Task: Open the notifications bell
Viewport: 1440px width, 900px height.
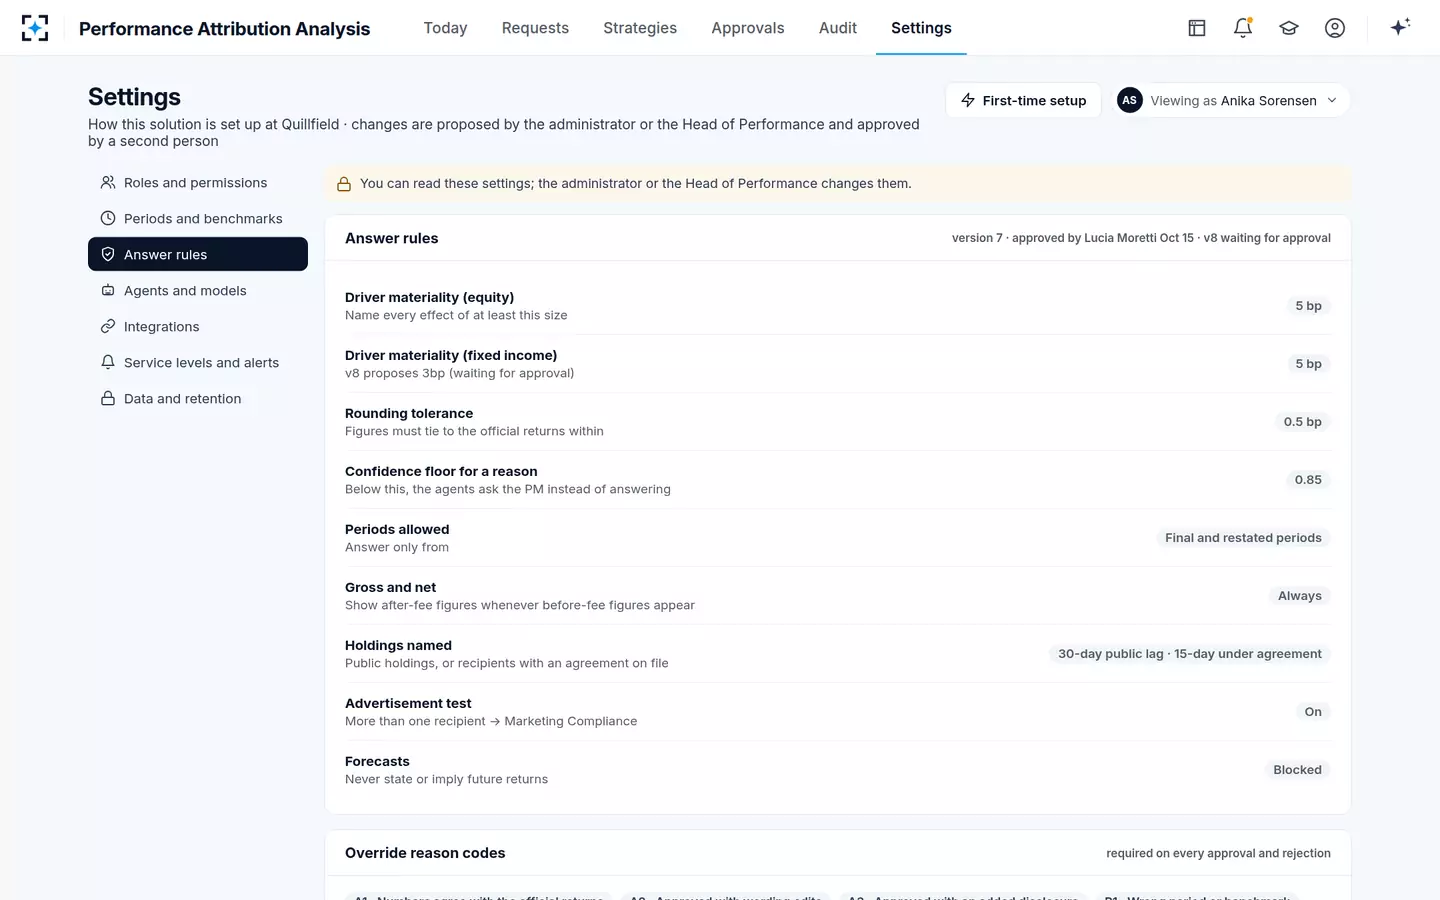Action: click(x=1243, y=28)
